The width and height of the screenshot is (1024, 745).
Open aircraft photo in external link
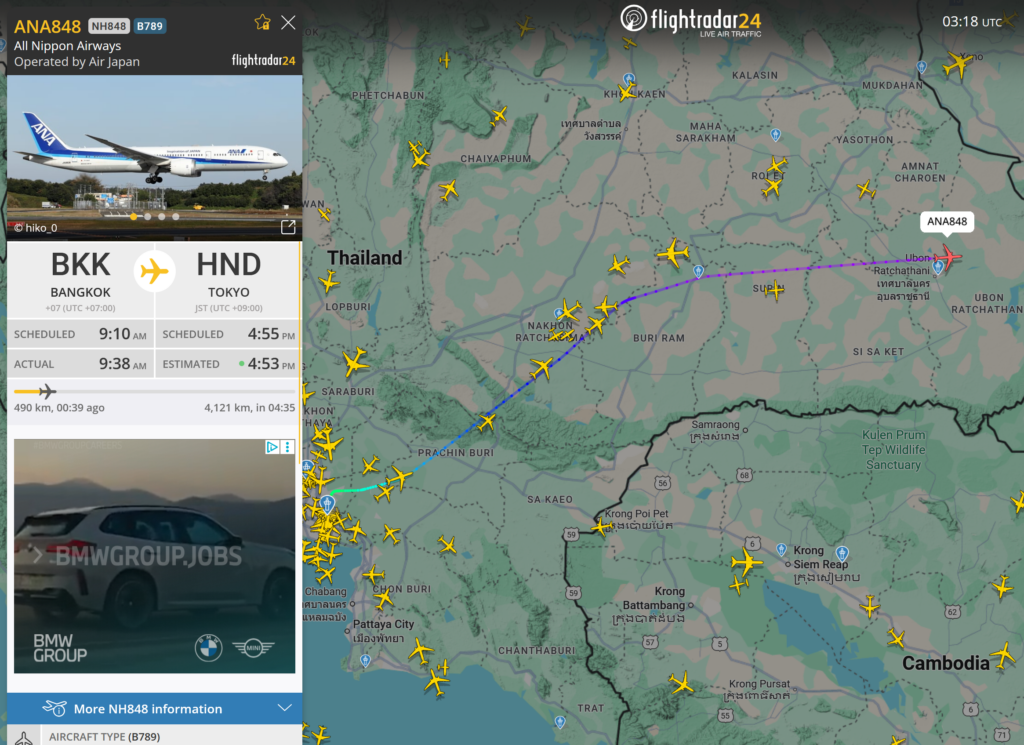pos(288,227)
